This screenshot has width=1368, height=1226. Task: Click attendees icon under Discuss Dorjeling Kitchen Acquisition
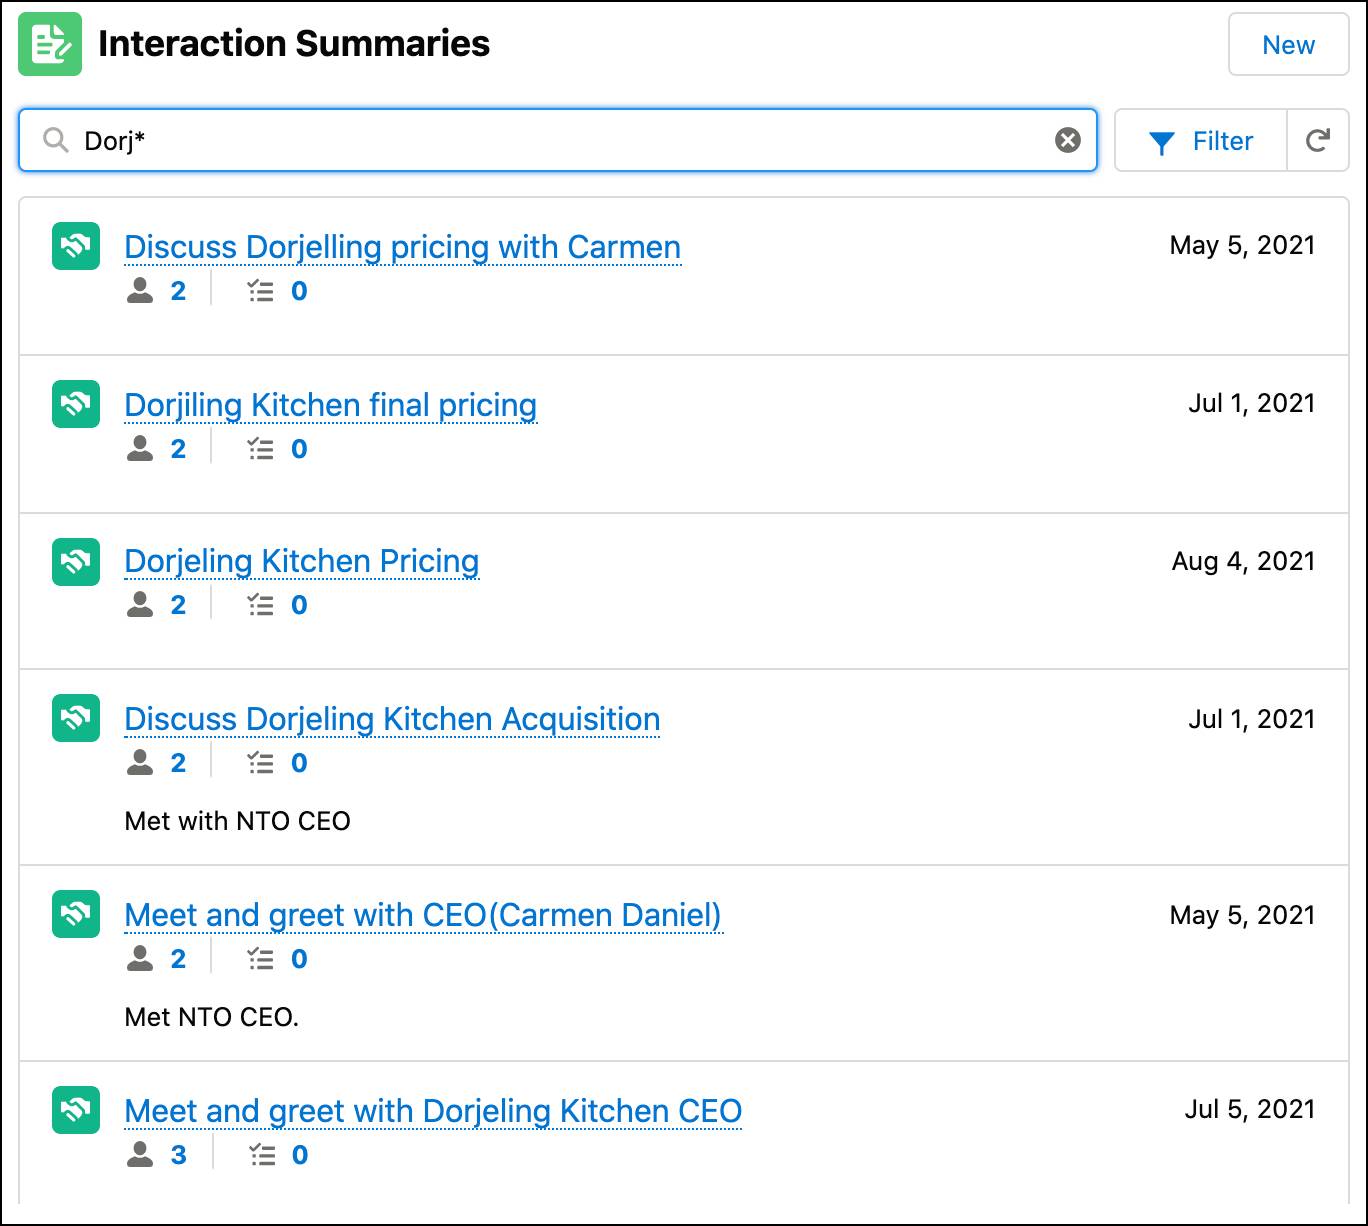(x=141, y=763)
